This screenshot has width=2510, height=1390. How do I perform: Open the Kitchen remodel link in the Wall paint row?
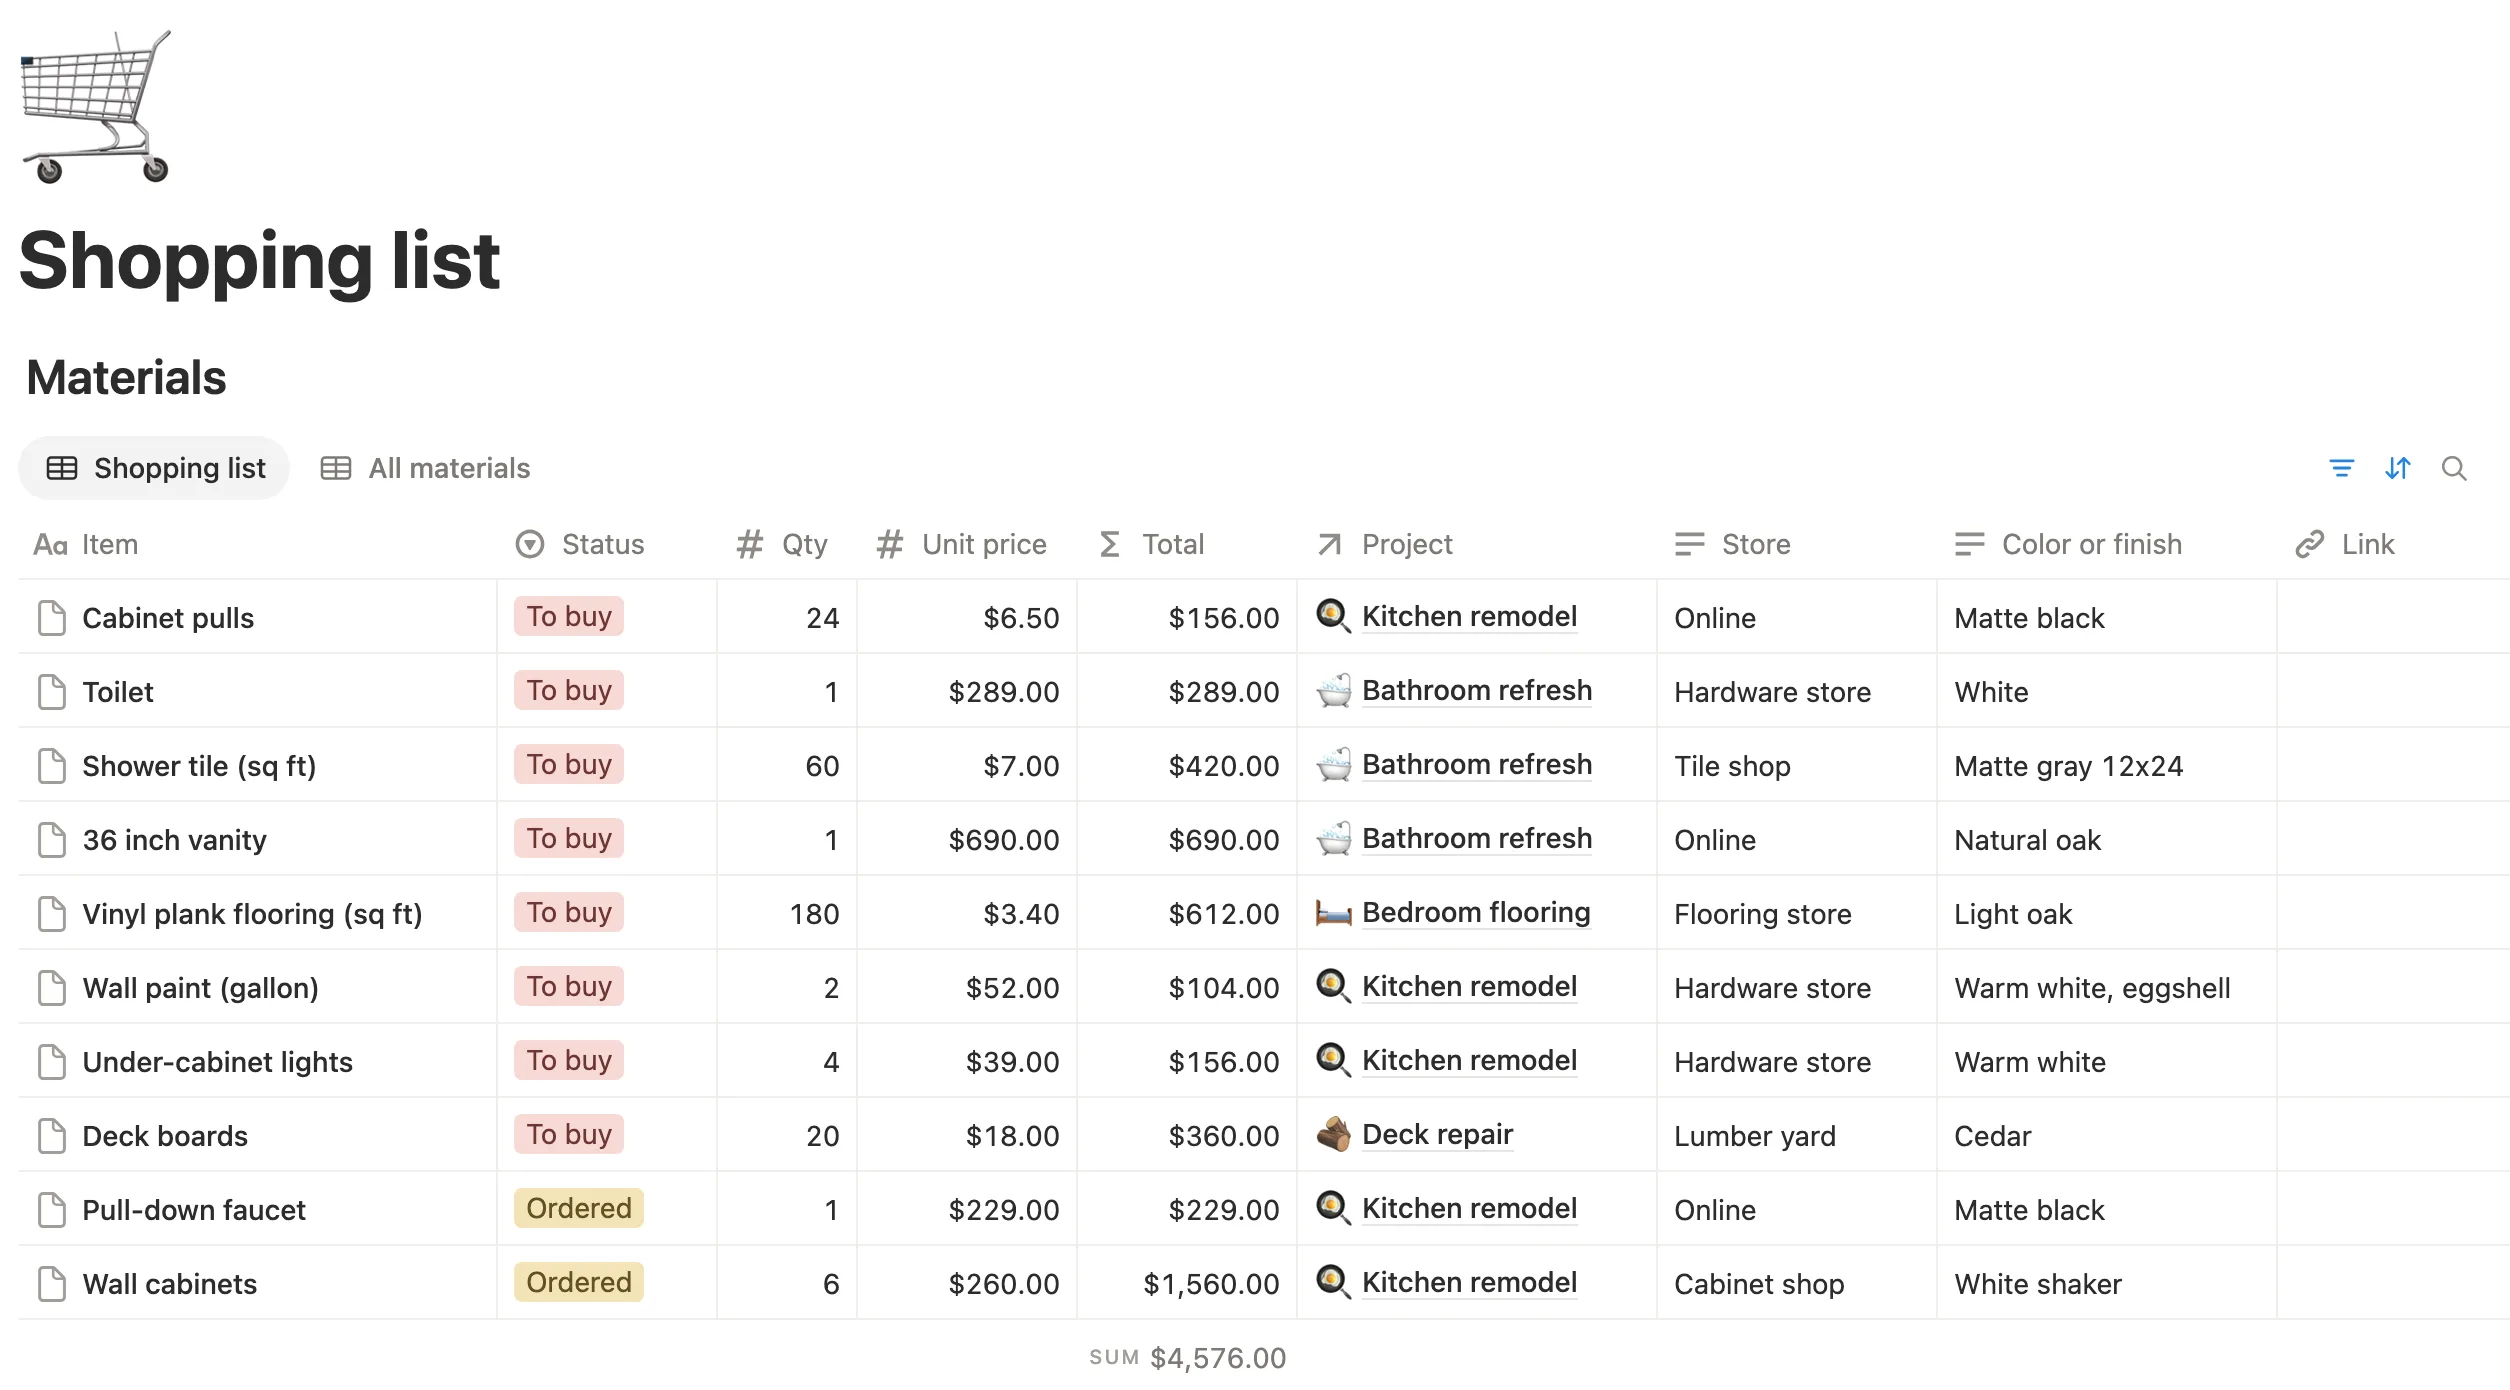pyautogui.click(x=1469, y=987)
